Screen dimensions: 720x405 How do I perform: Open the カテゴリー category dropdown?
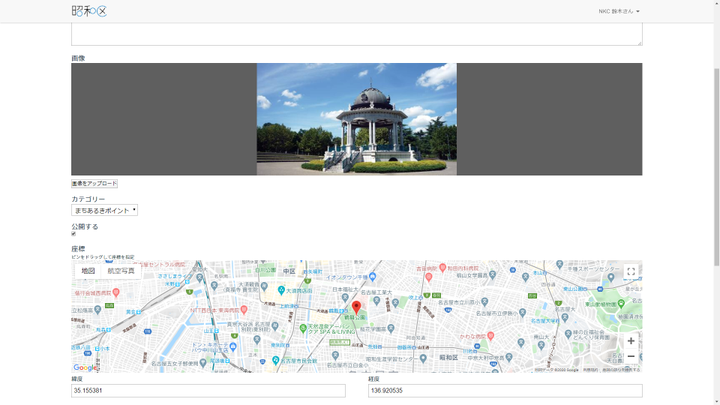click(x=104, y=211)
